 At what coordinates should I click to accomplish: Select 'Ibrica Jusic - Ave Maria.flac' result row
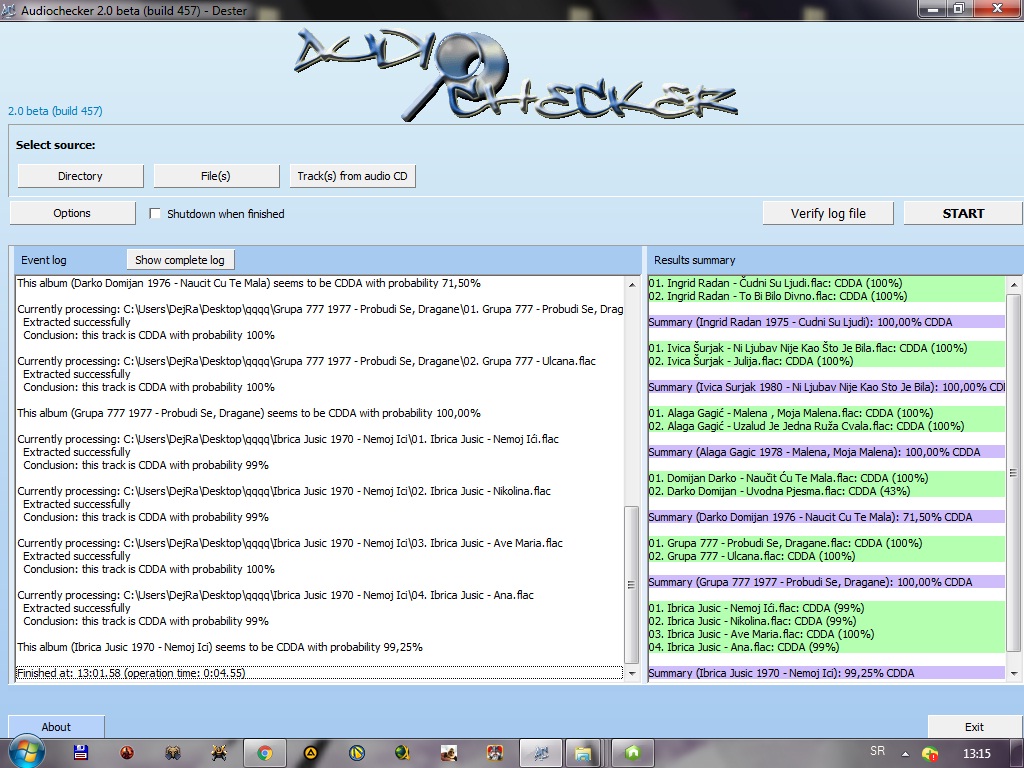coord(827,634)
